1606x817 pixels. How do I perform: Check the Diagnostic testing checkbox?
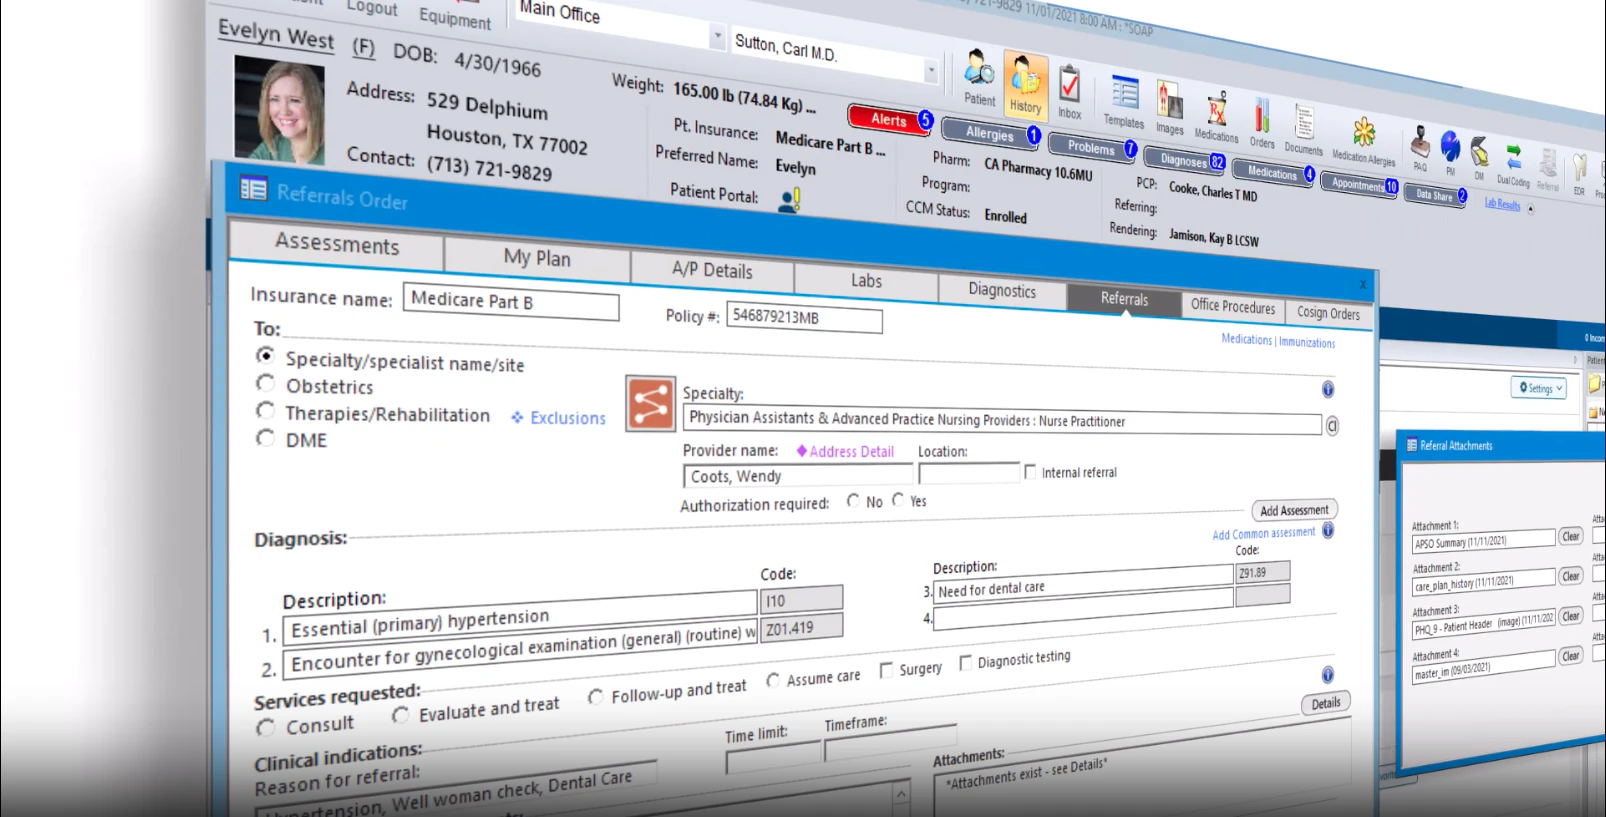pos(965,662)
